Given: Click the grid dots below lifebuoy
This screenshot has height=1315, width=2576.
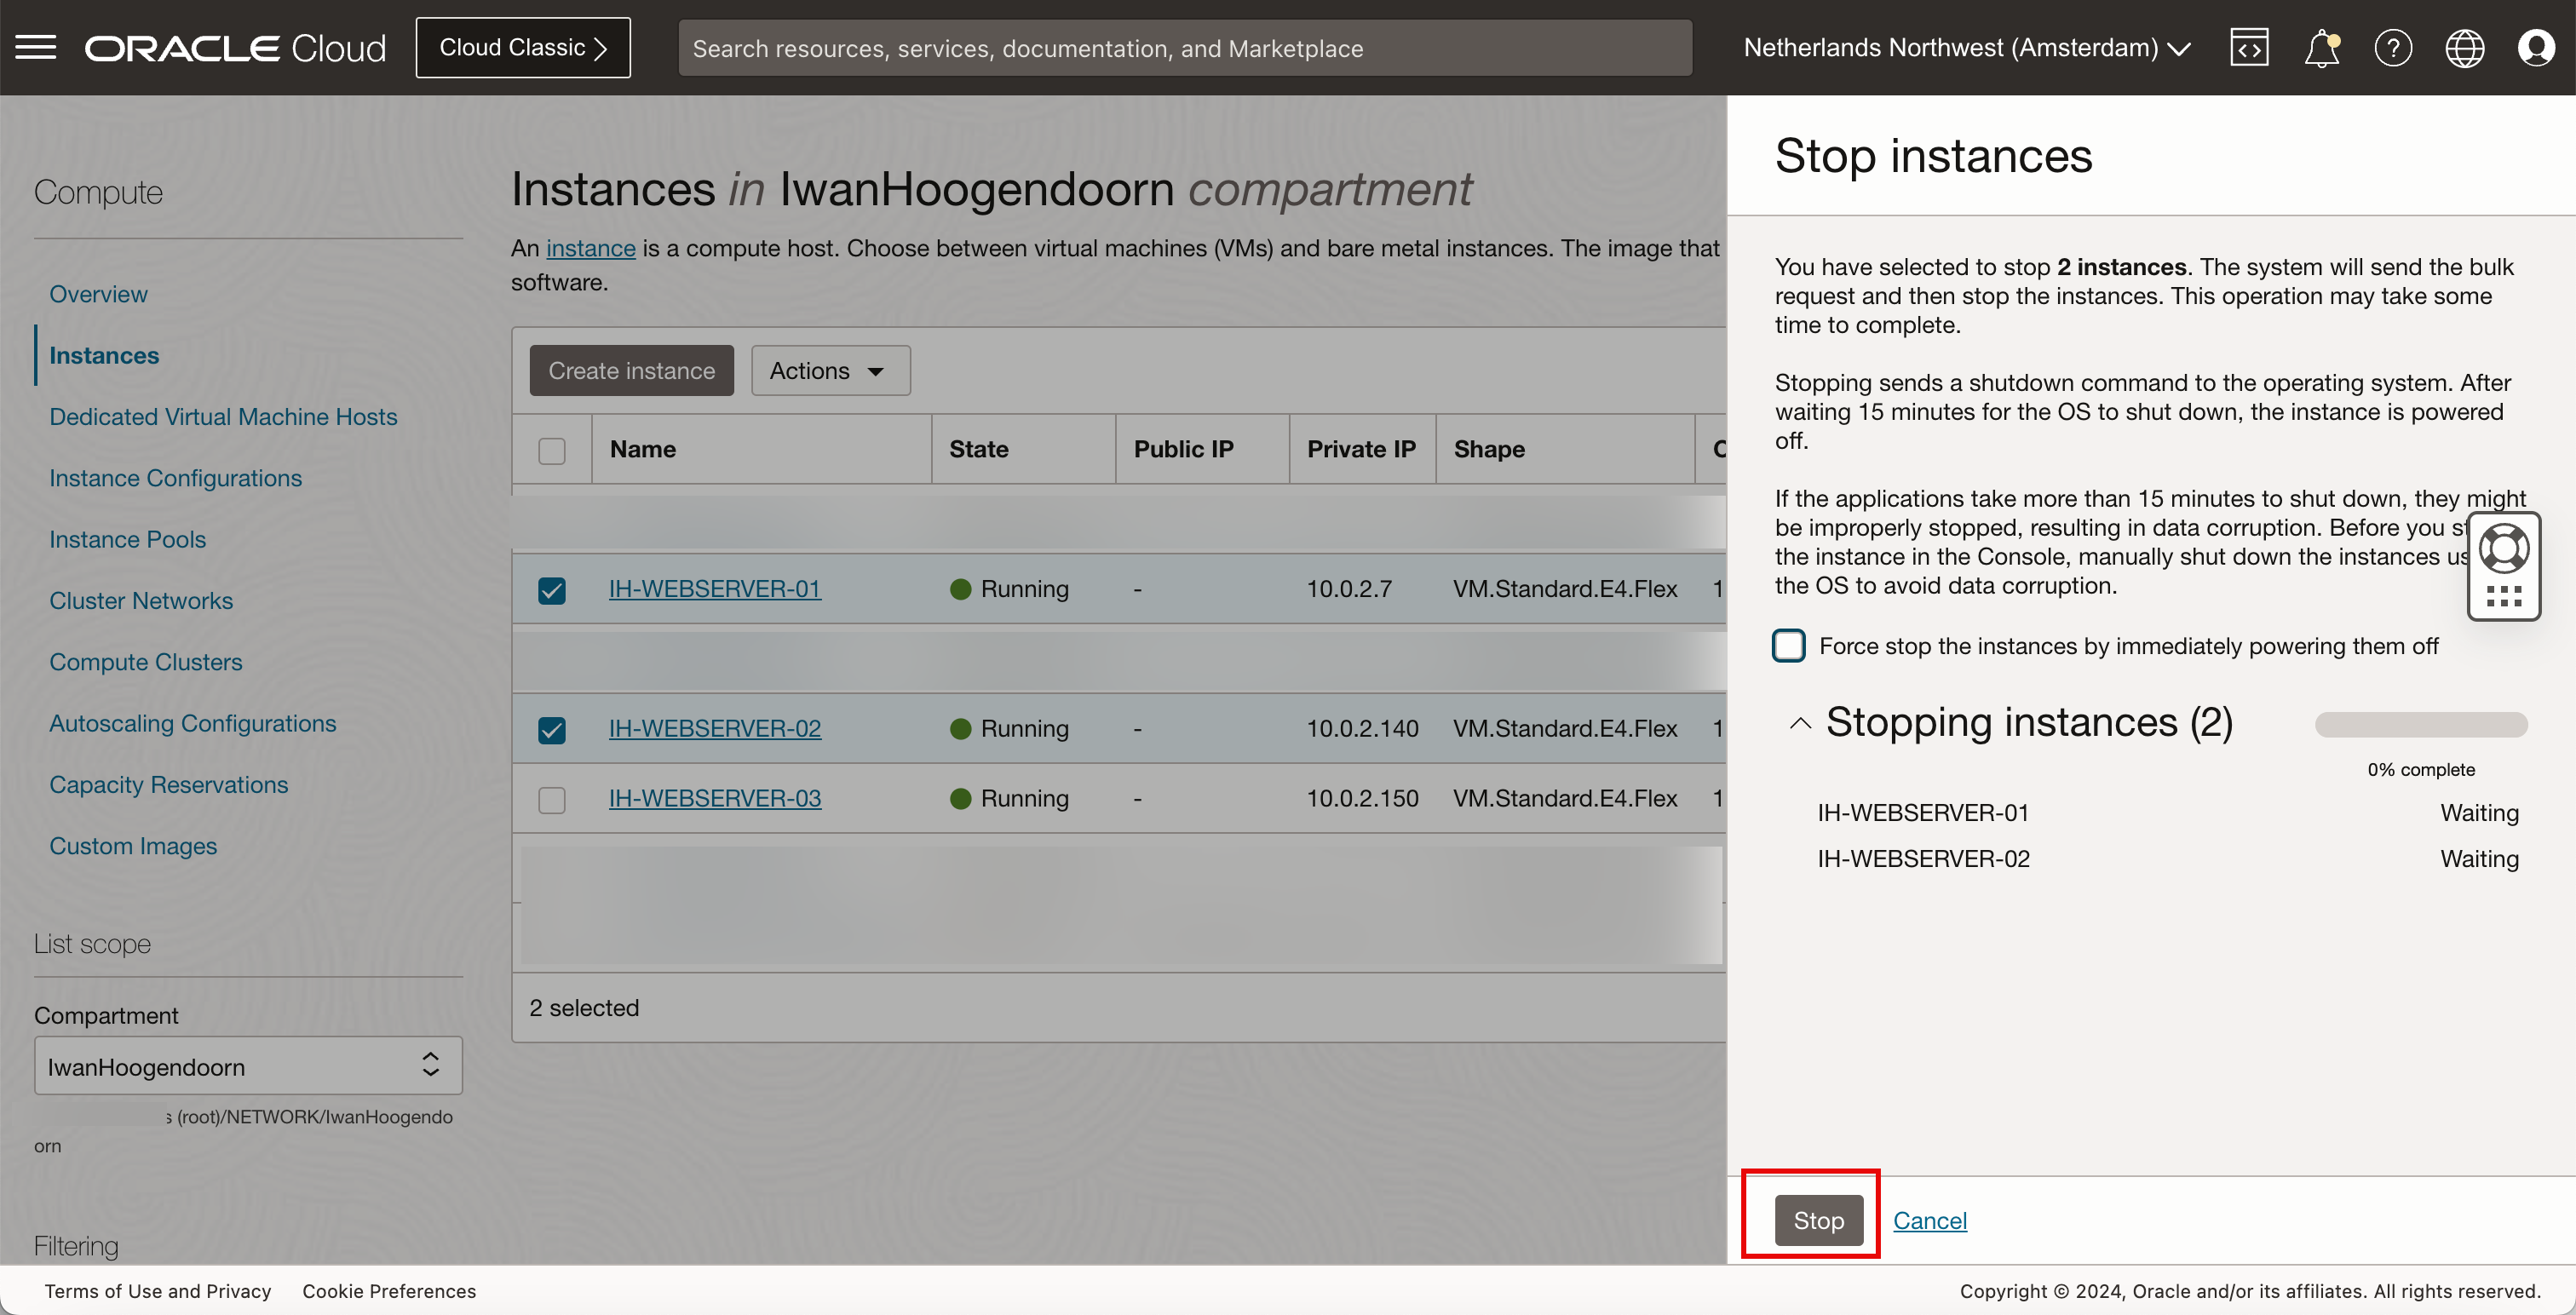Looking at the screenshot, I should click(x=2504, y=597).
